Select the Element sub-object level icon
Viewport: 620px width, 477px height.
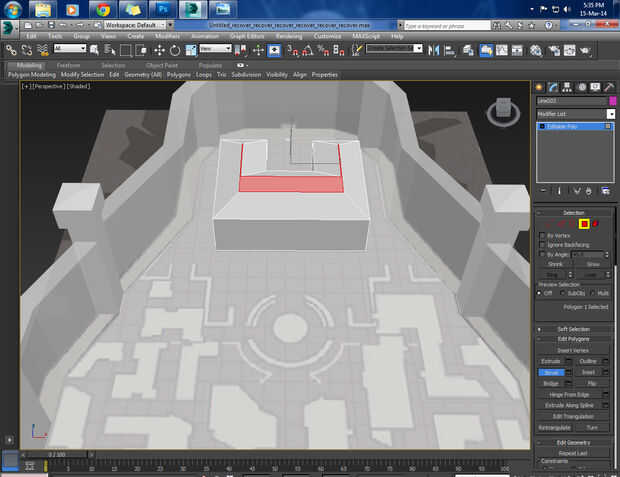596,223
